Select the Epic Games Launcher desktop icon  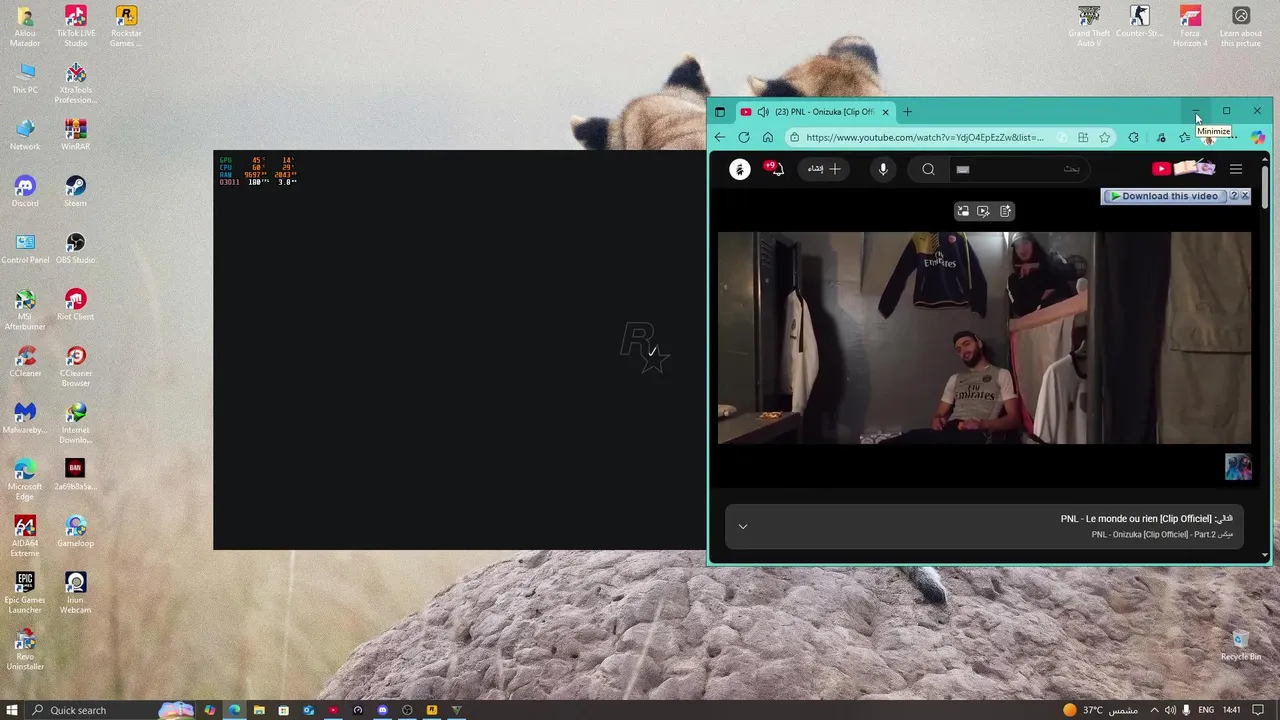(25, 593)
